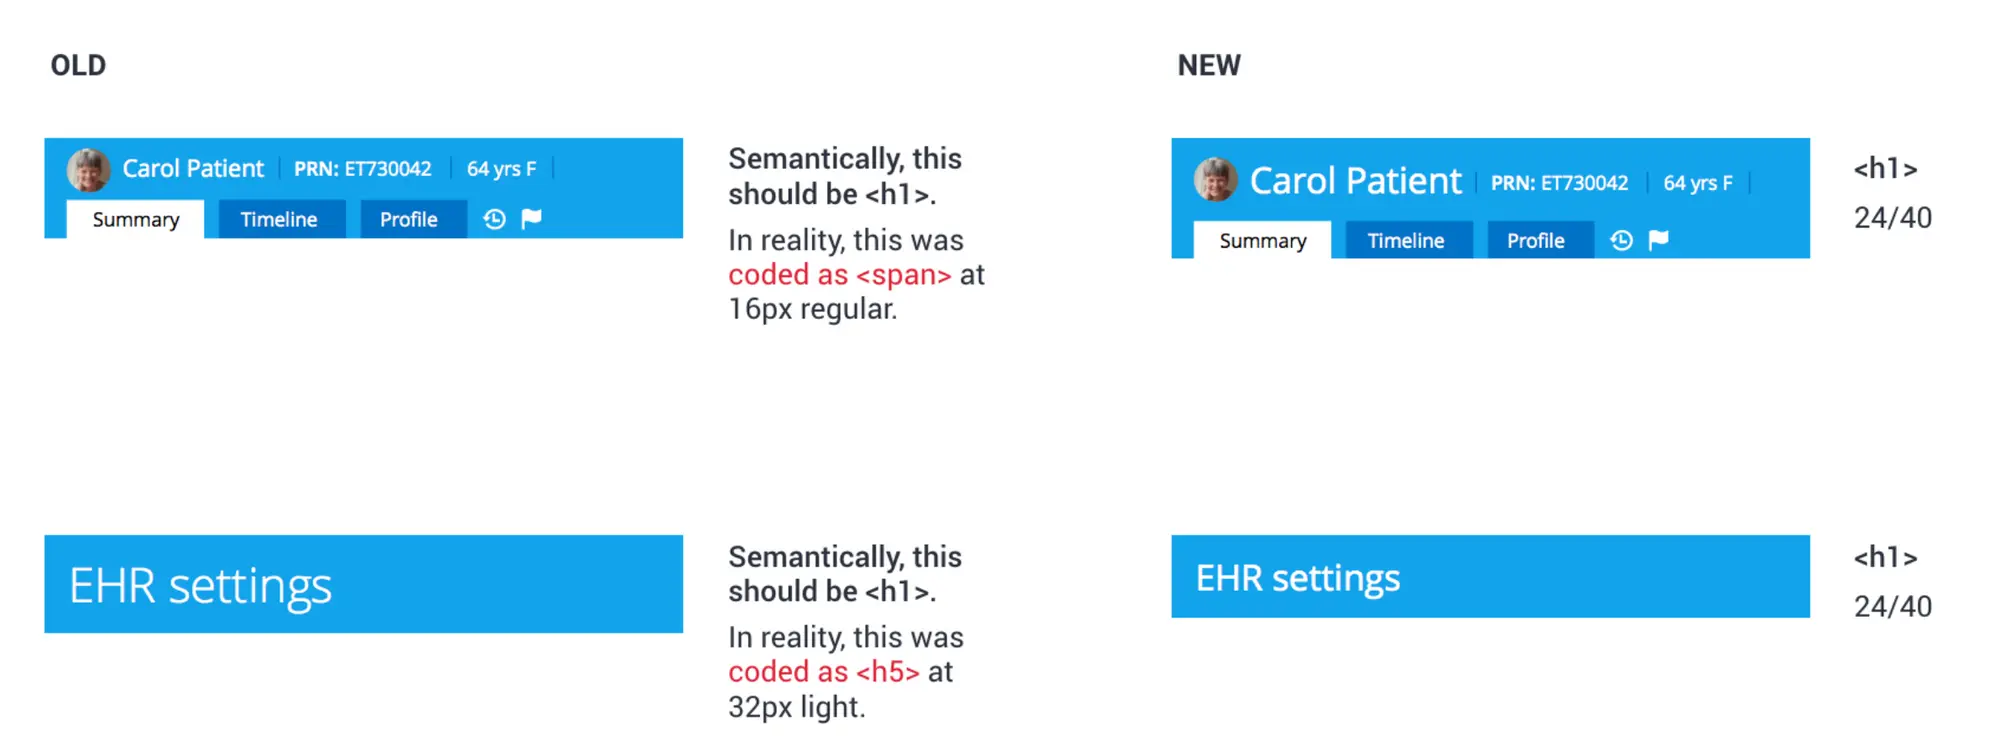Click the history clock icon in NEW header
2000x747 pixels.
(1621, 240)
